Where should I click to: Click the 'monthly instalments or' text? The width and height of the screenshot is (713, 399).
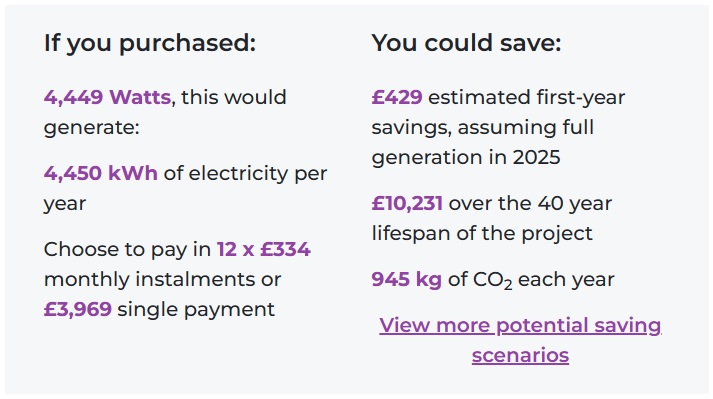point(162,279)
